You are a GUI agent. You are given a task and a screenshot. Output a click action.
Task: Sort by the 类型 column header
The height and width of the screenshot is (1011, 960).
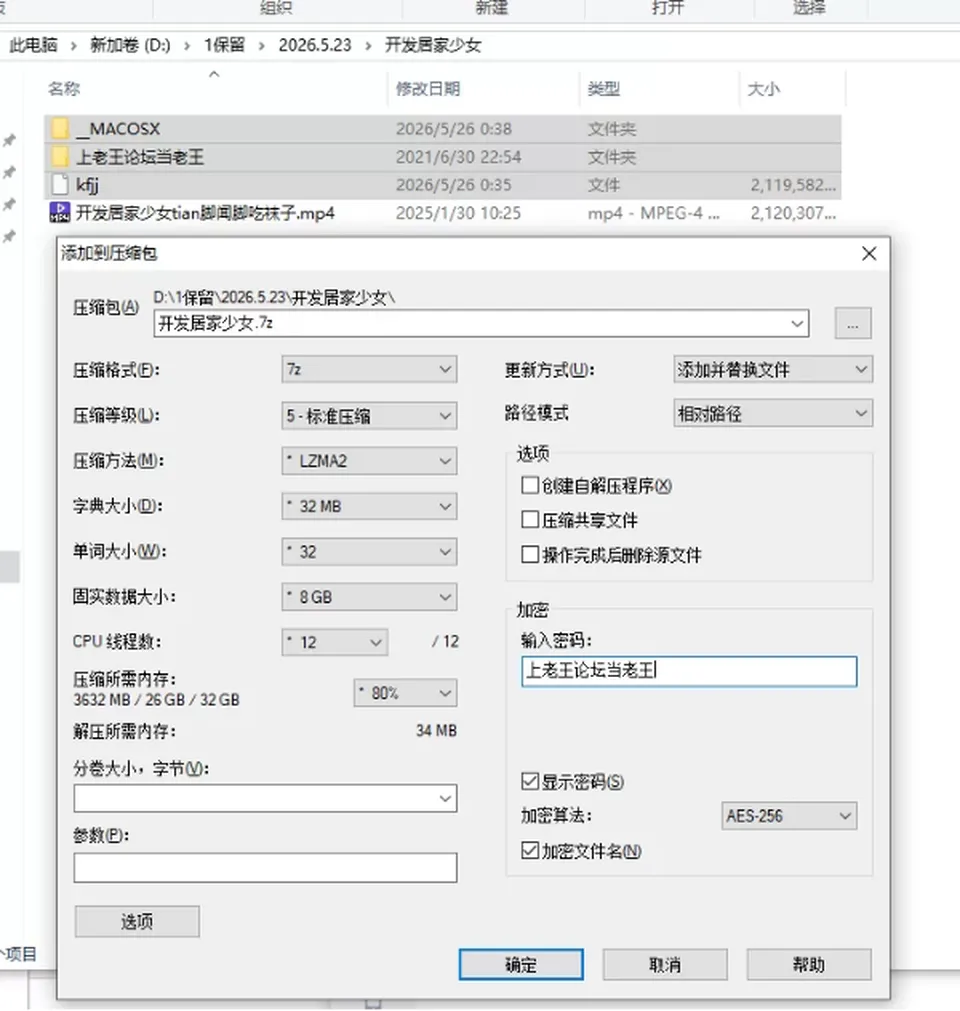click(x=603, y=88)
